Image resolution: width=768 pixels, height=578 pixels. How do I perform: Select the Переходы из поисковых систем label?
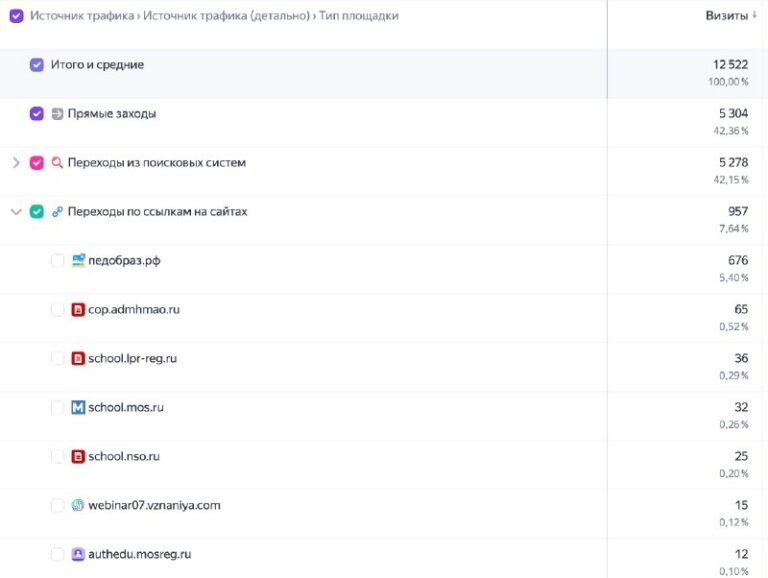(157, 163)
